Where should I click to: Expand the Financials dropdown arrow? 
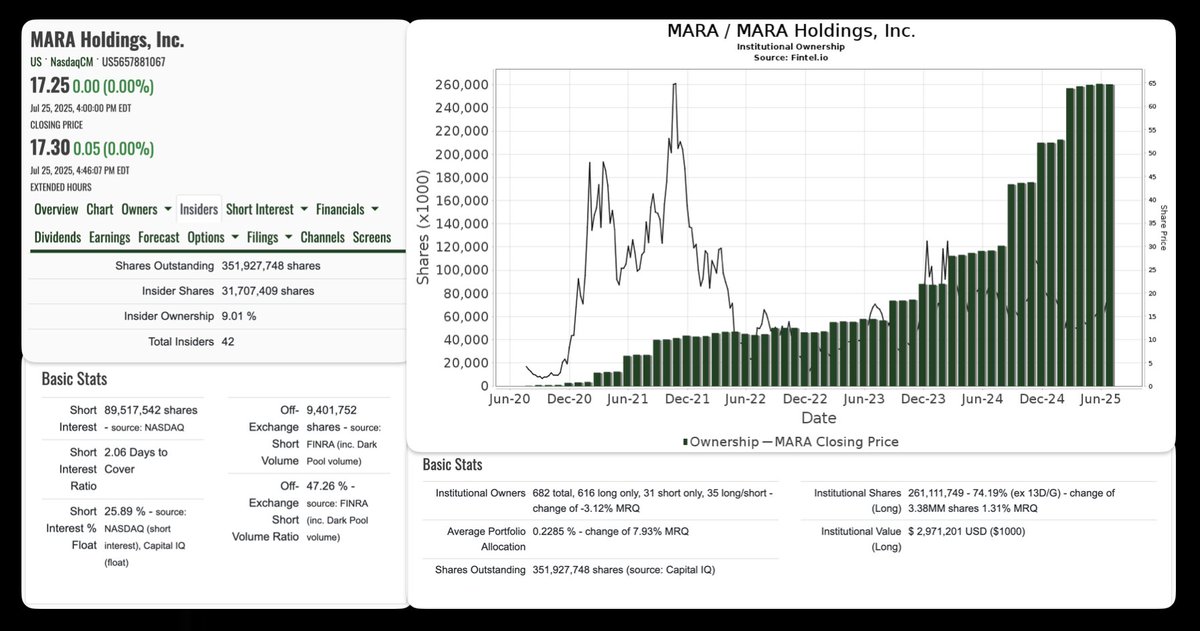point(374,210)
